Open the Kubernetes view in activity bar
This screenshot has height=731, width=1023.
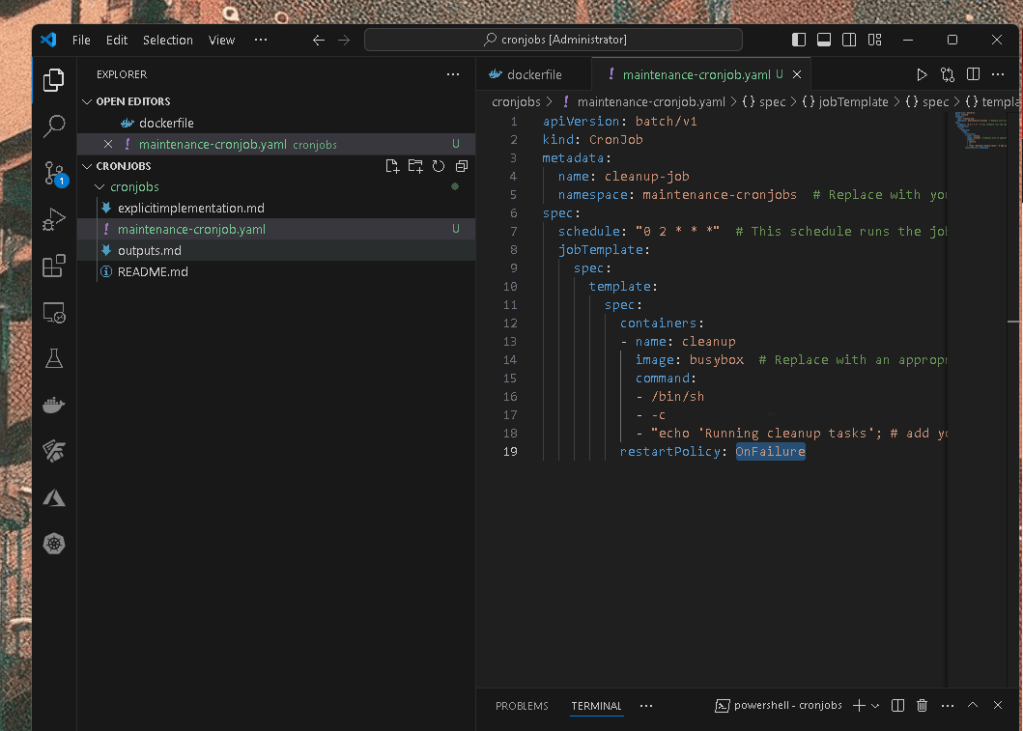click(53, 544)
